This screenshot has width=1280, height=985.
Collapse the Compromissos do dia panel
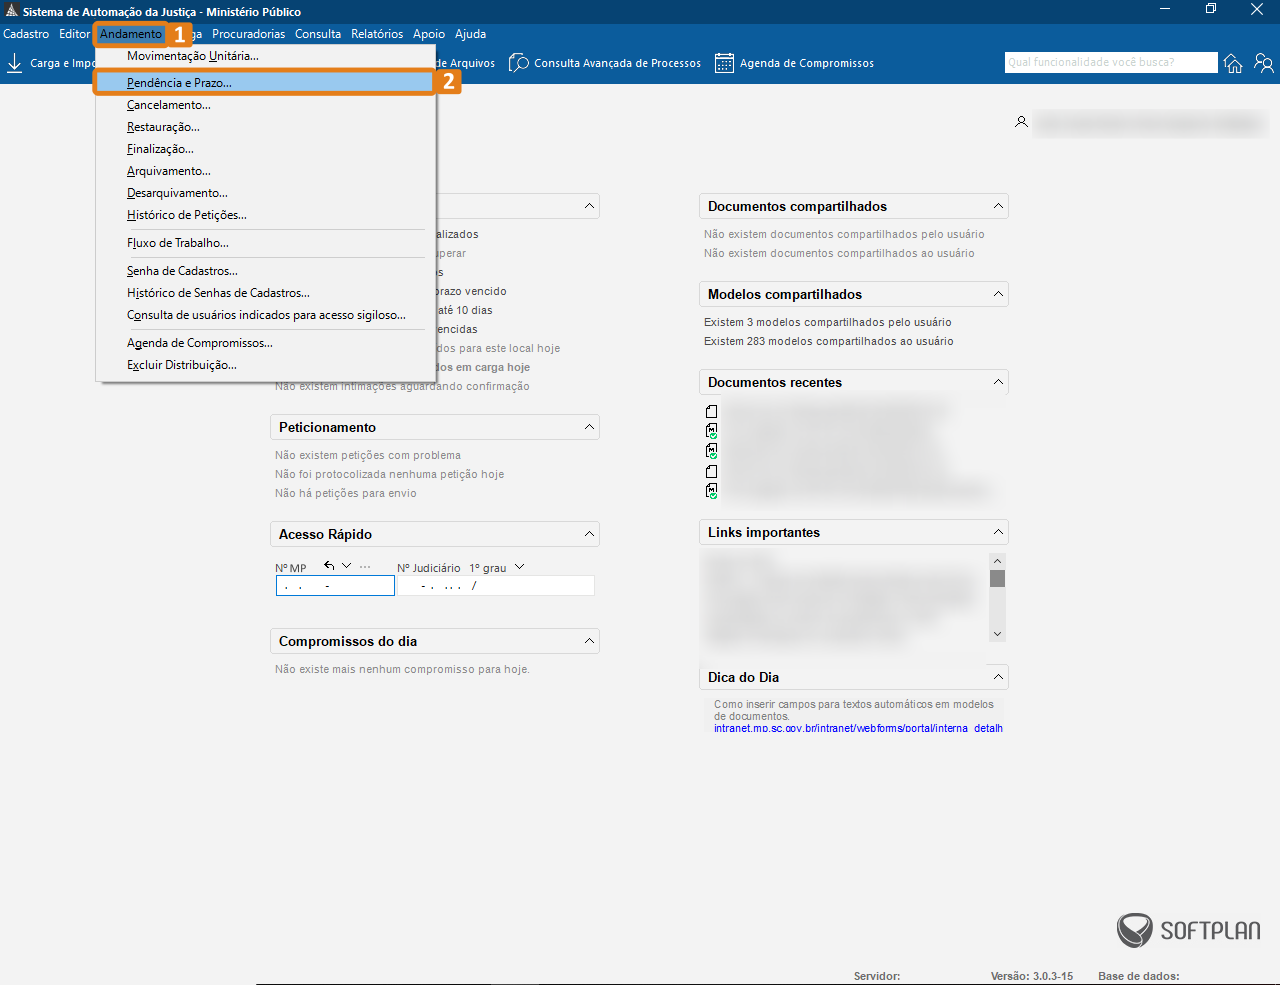[589, 641]
